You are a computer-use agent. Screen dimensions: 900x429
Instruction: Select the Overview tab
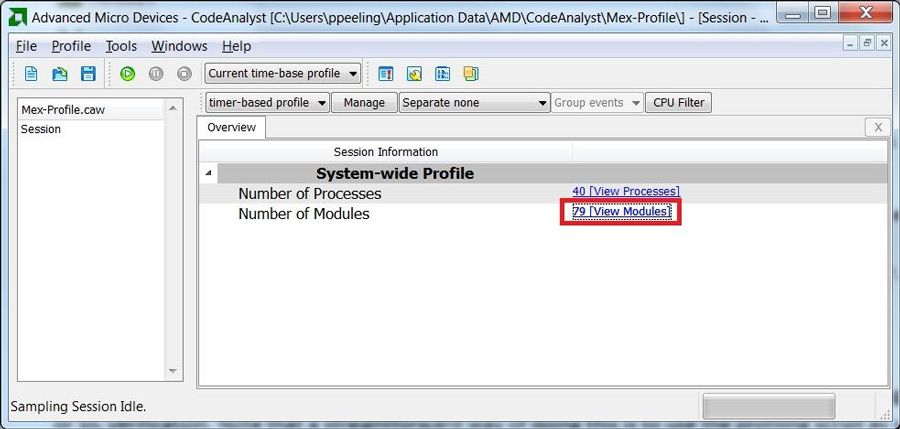tap(231, 127)
